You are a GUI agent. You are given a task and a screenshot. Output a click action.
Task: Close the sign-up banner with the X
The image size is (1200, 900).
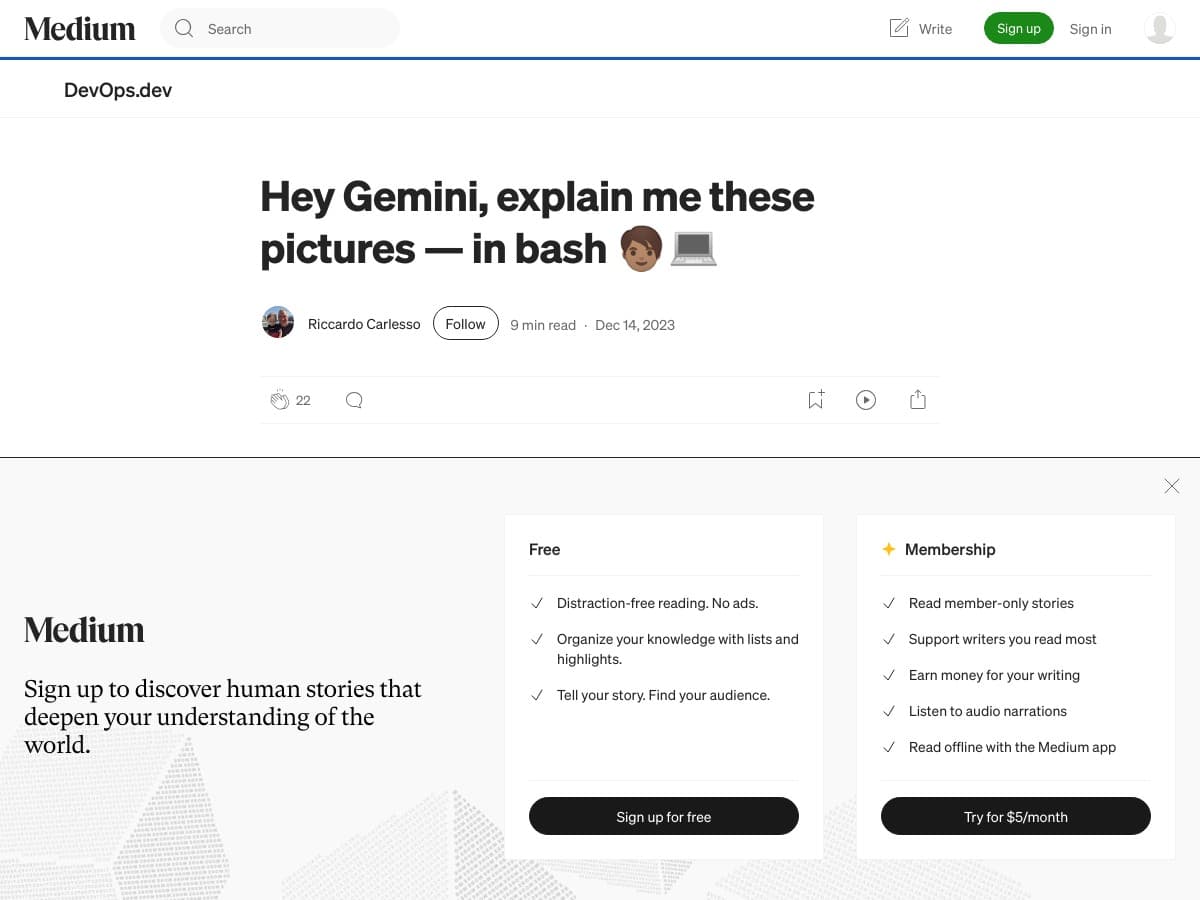coord(1172,486)
